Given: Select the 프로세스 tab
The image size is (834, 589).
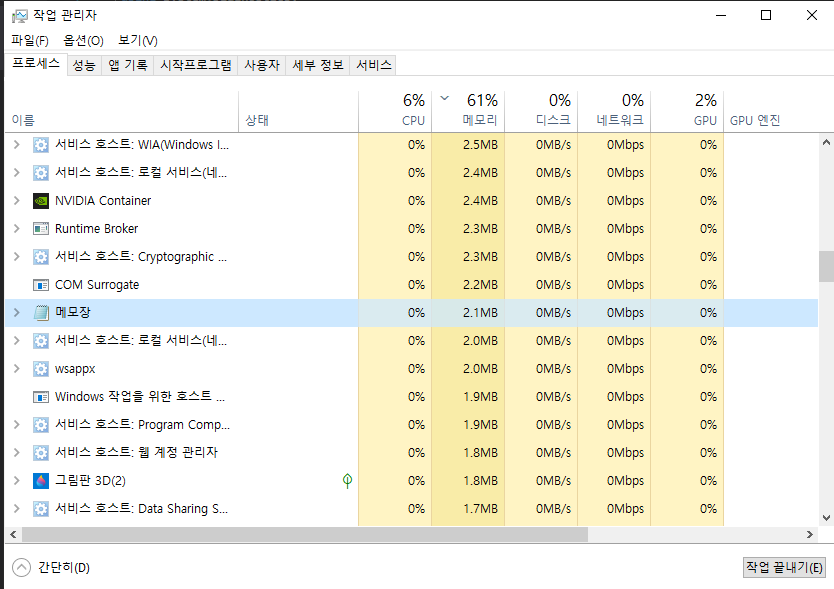Looking at the screenshot, I should coord(36,64).
